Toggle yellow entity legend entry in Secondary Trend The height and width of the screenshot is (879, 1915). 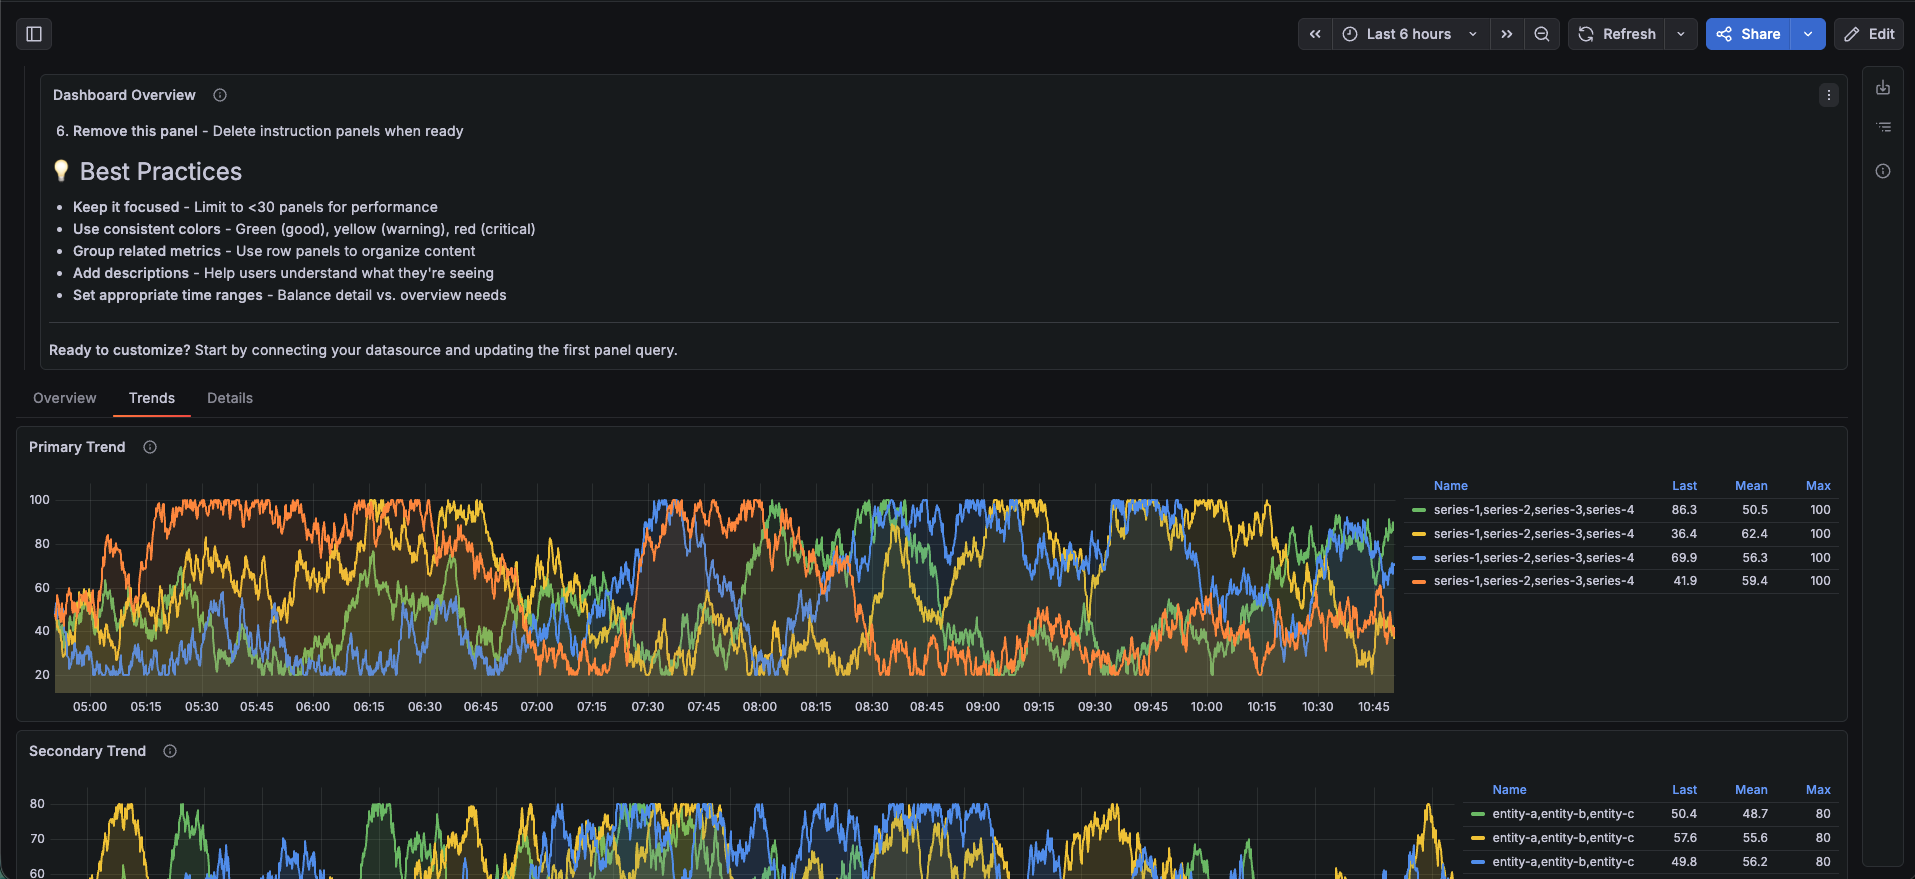1562,838
